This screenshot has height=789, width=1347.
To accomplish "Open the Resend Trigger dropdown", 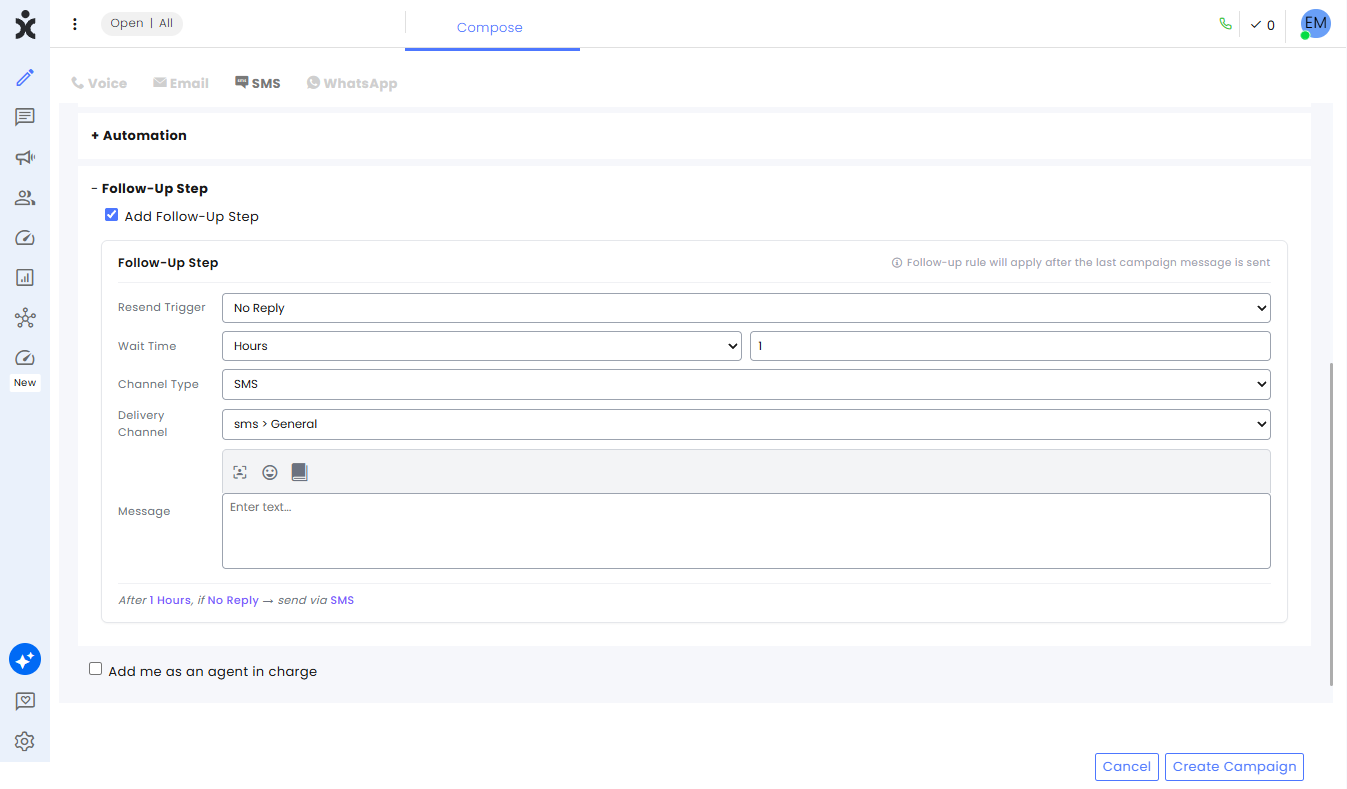I will point(746,308).
